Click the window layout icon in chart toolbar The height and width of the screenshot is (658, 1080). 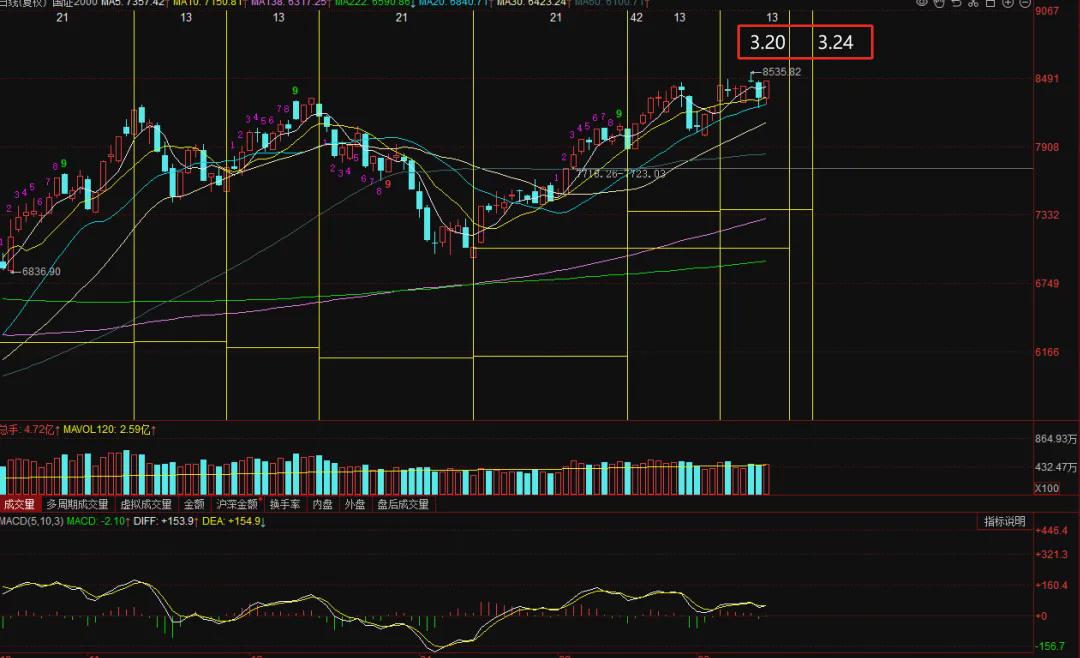tap(990, 3)
